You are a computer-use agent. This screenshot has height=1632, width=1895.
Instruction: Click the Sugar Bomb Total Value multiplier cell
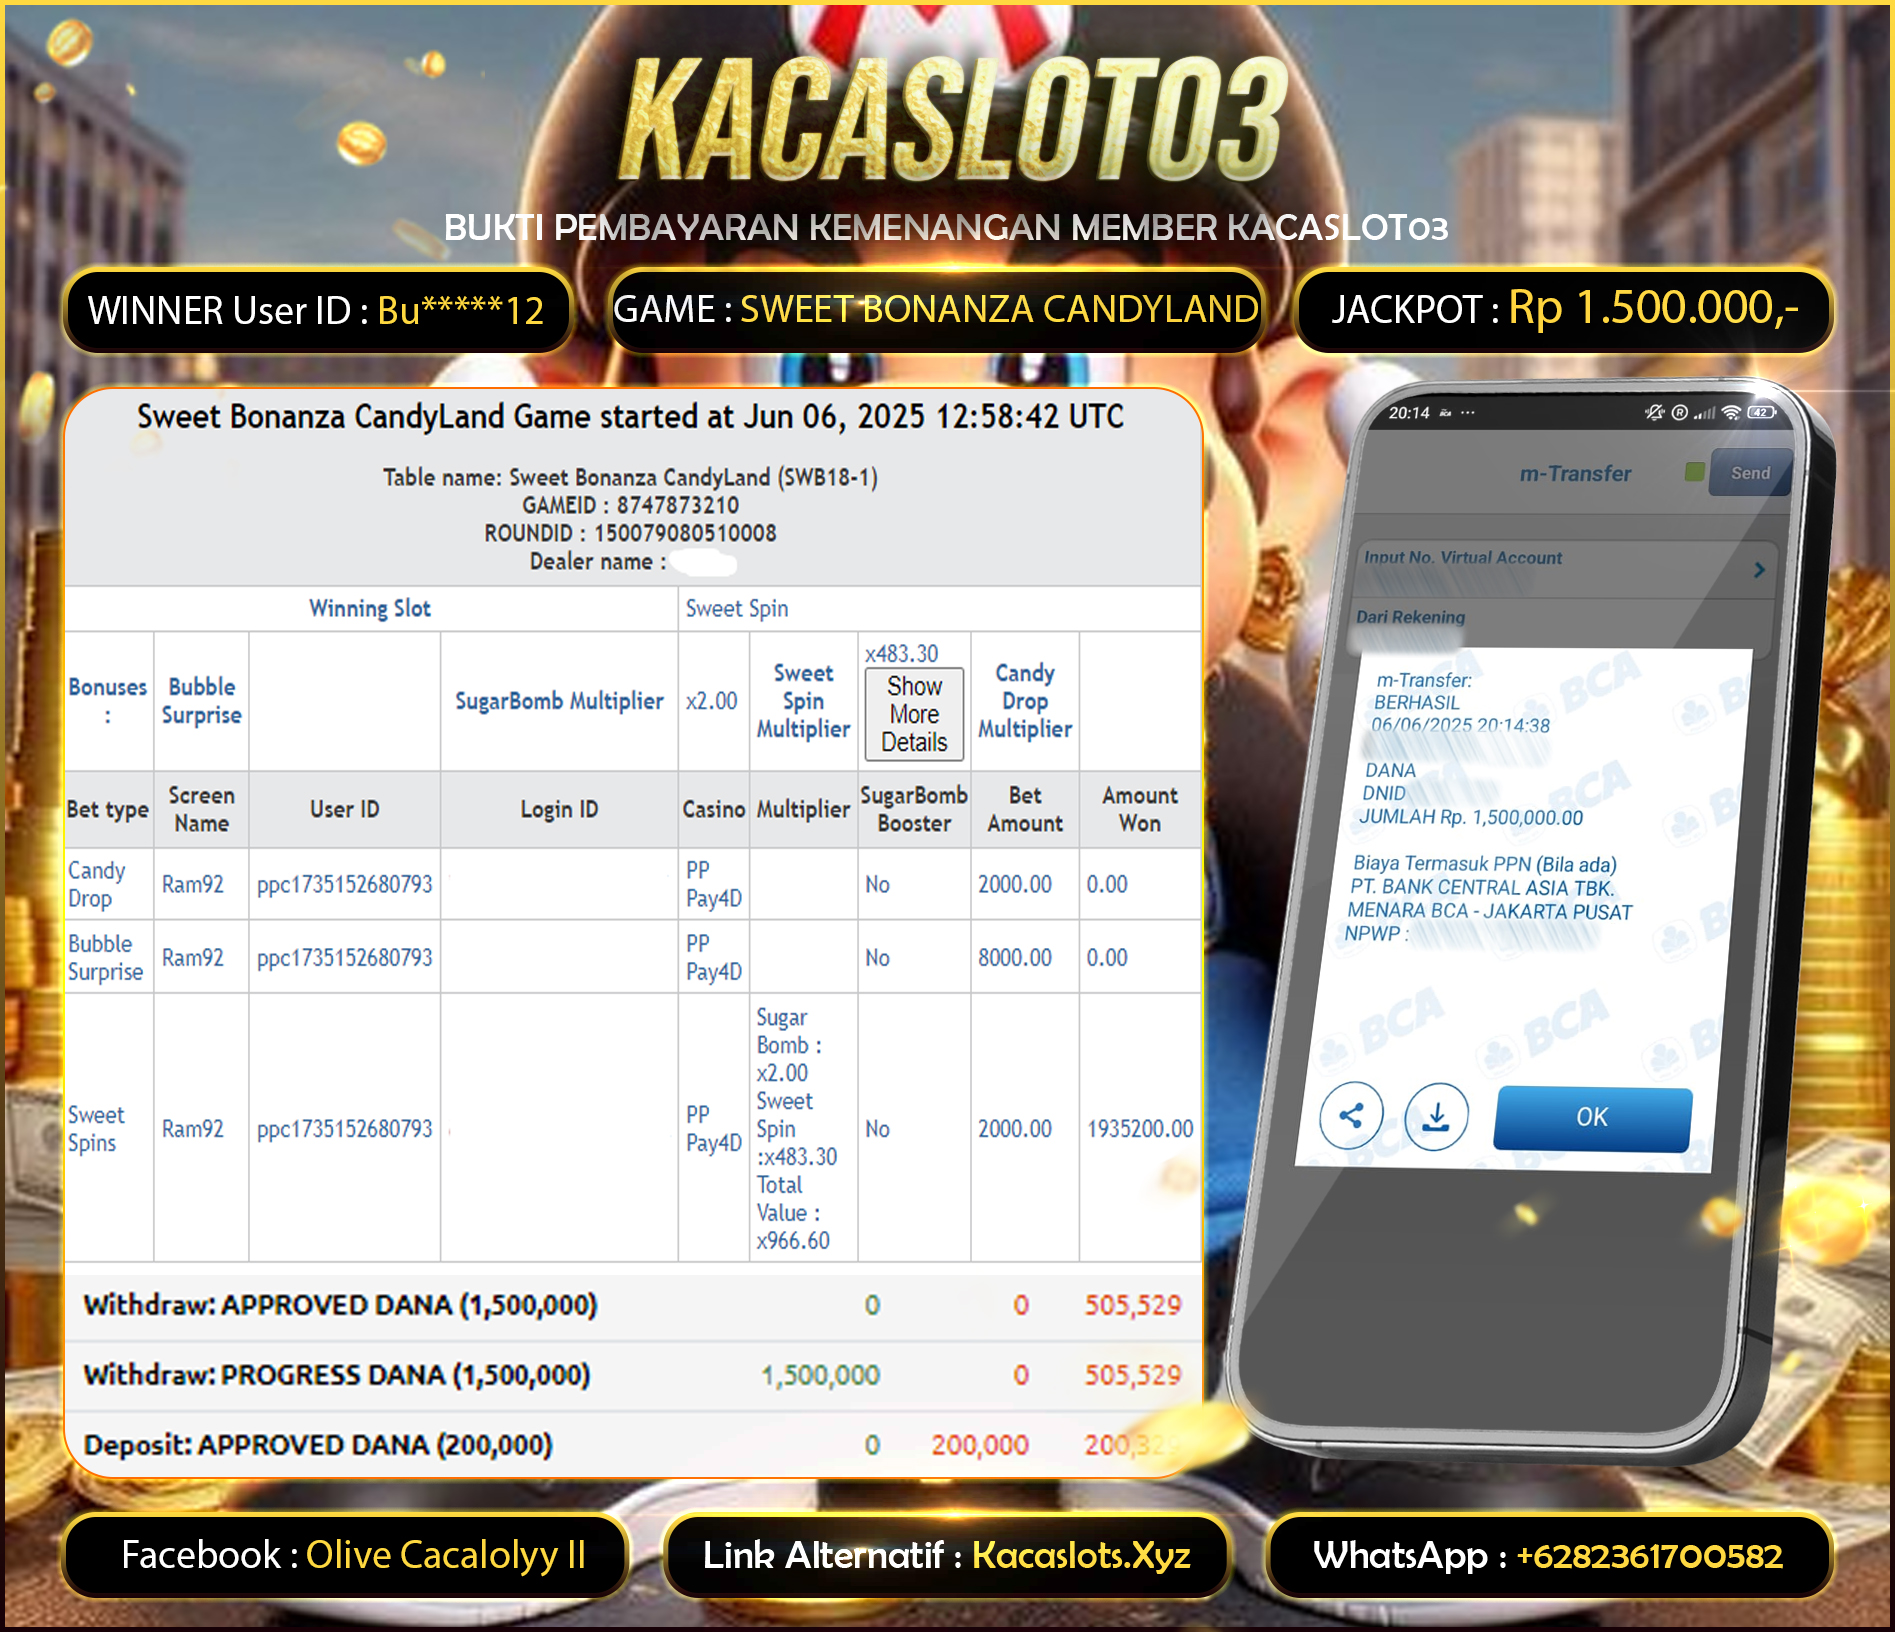tap(803, 1128)
